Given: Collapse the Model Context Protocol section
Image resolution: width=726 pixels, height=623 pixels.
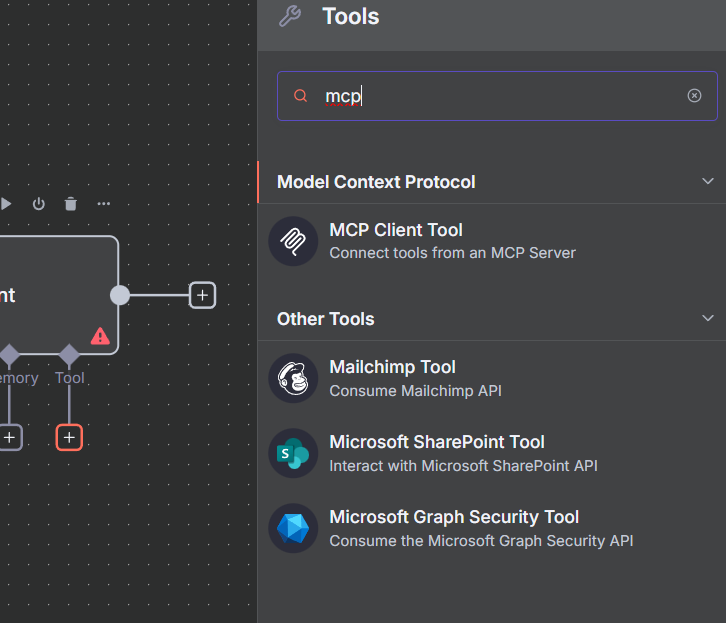Looking at the screenshot, I should [x=707, y=181].
